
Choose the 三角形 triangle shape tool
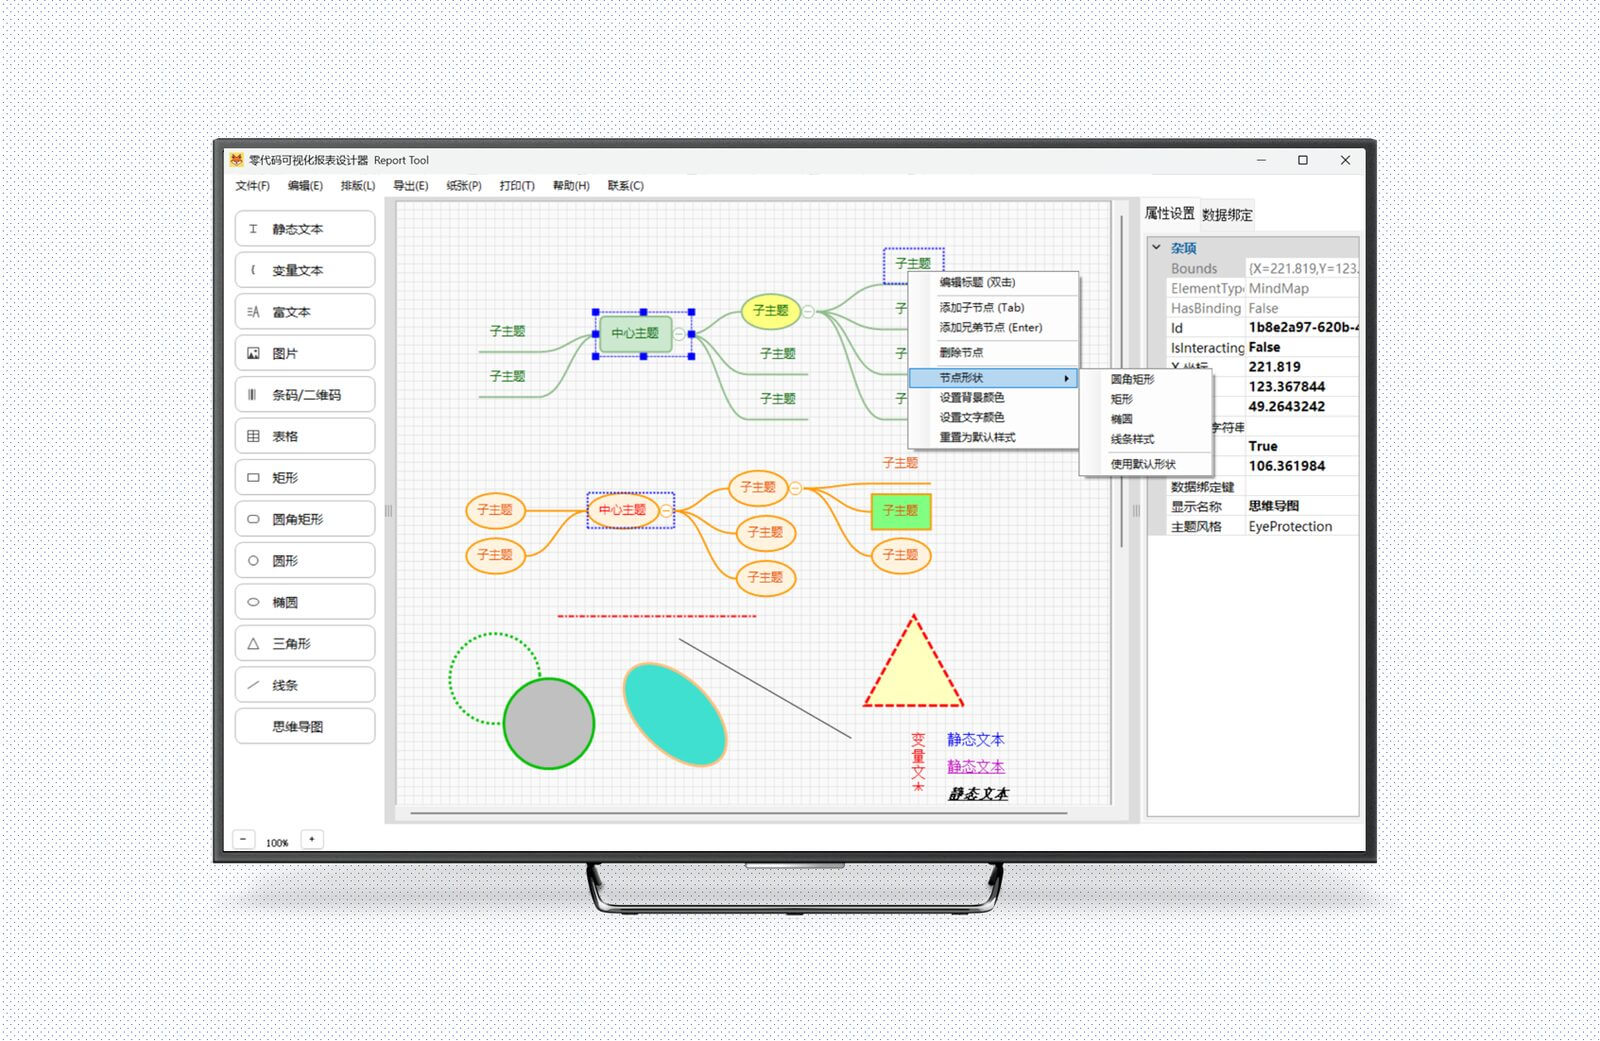(304, 644)
